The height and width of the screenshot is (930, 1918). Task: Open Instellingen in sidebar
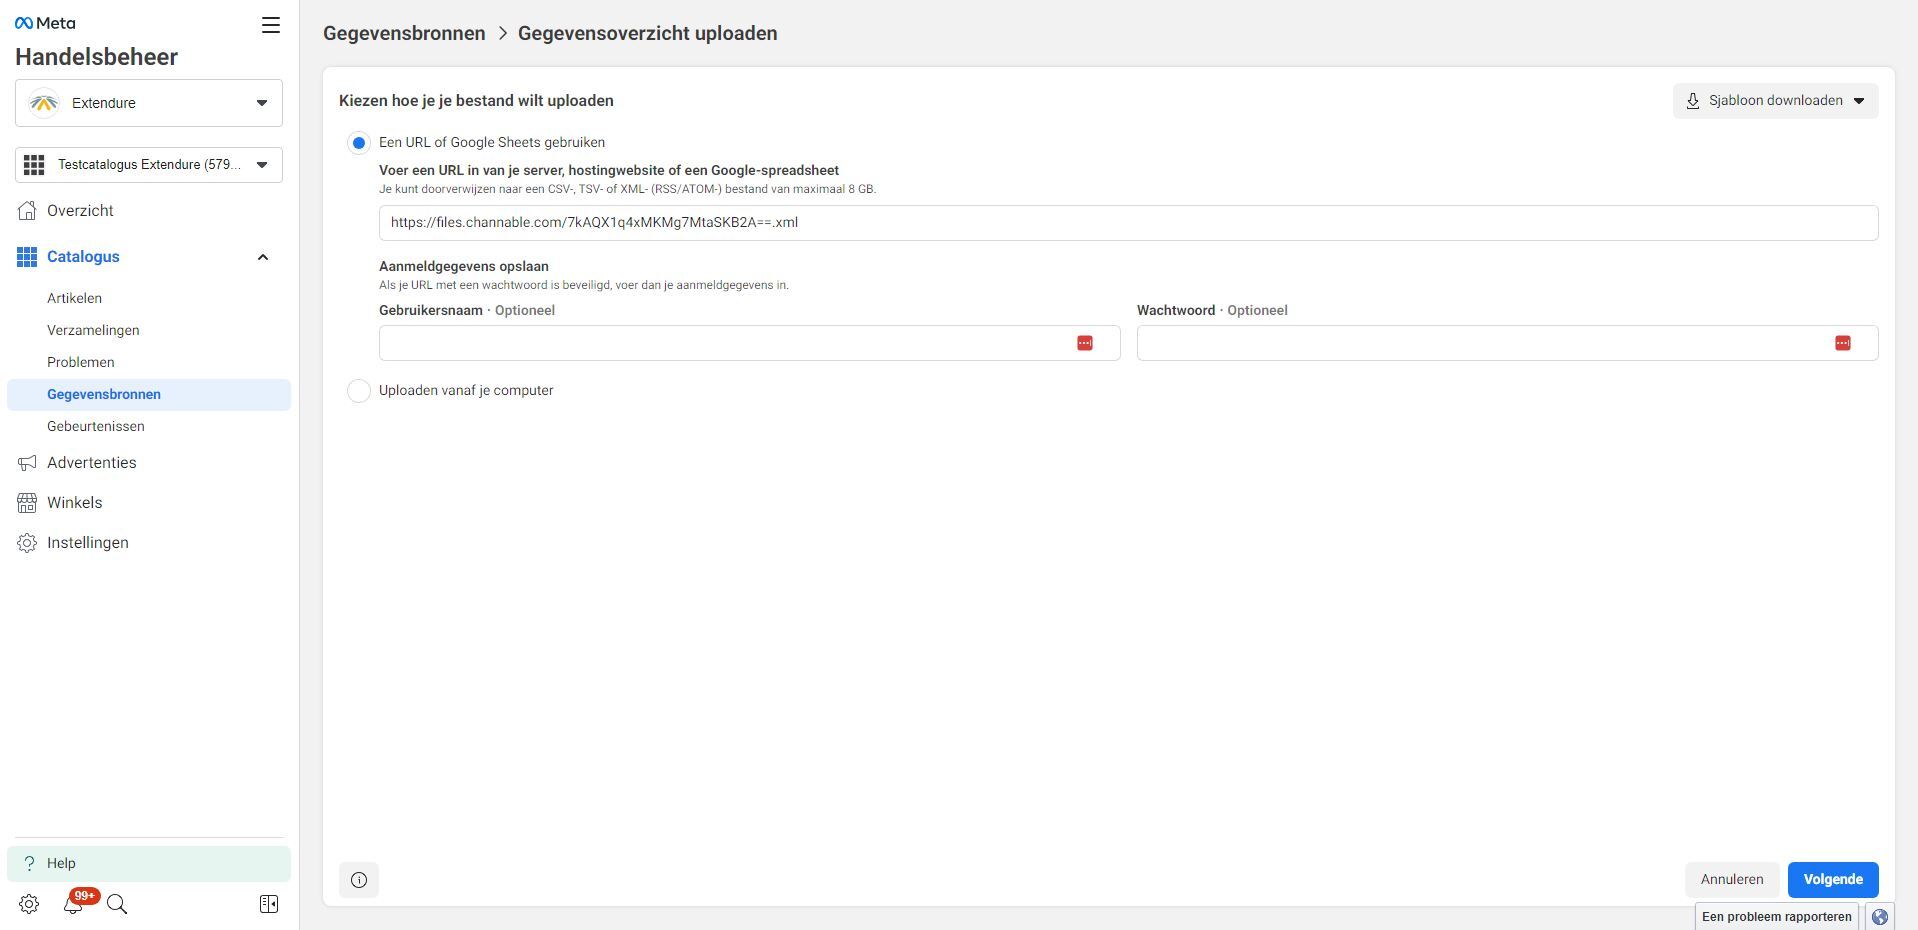87,543
